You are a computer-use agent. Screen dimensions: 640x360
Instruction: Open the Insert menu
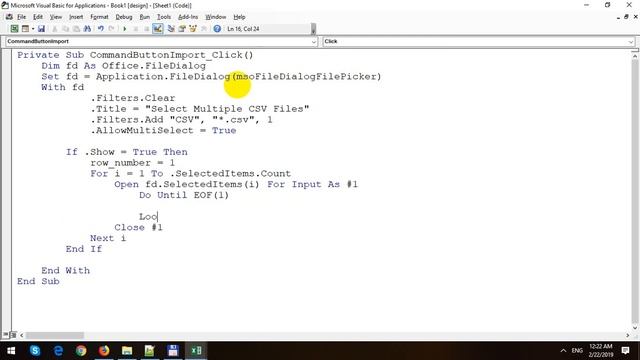76,17
